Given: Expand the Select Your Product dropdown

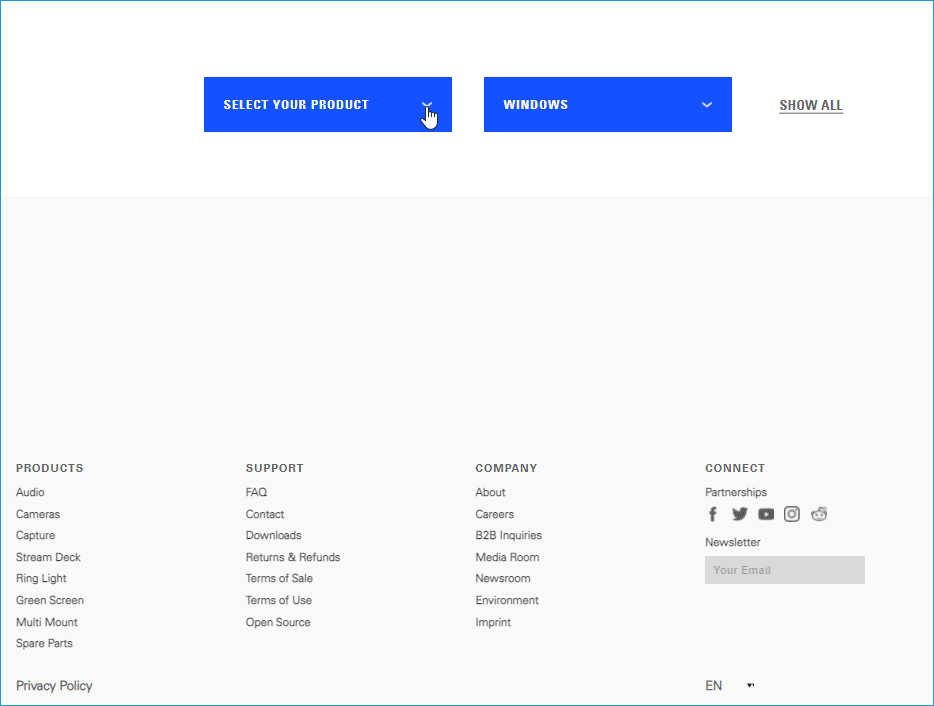Looking at the screenshot, I should click(328, 104).
